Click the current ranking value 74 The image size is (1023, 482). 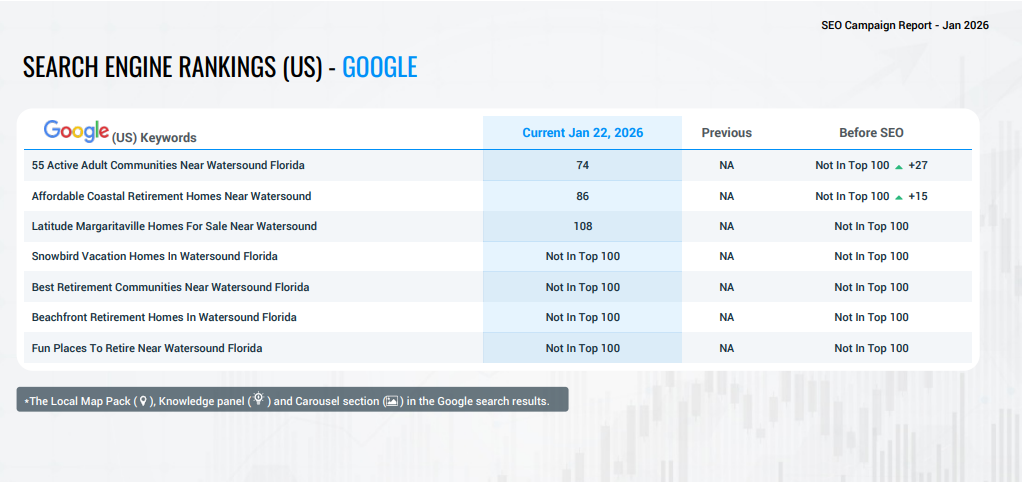click(x=583, y=165)
